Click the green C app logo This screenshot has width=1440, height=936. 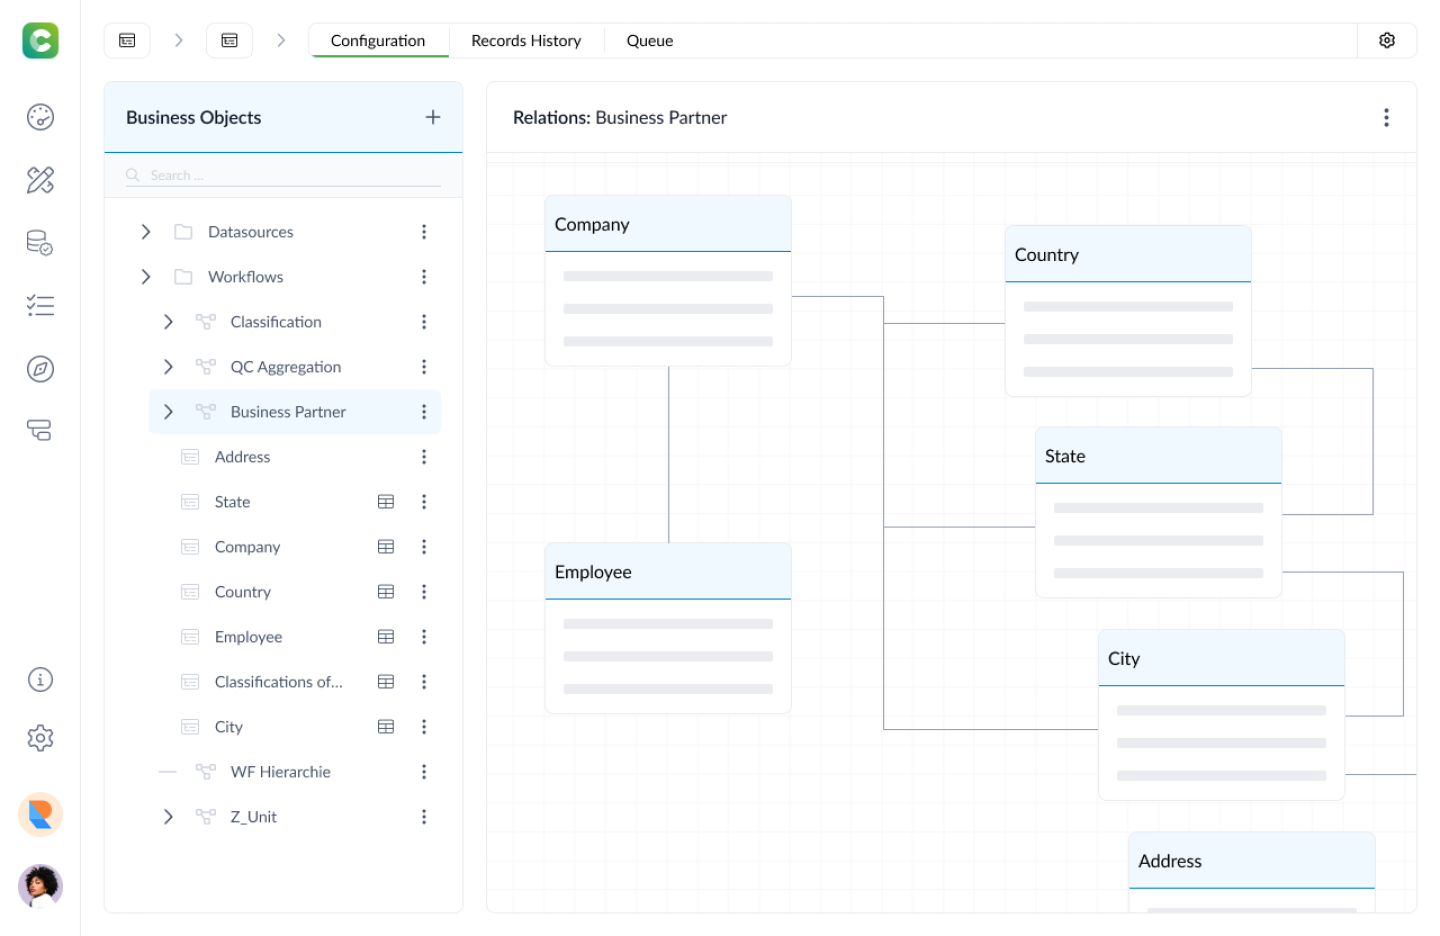[x=40, y=40]
